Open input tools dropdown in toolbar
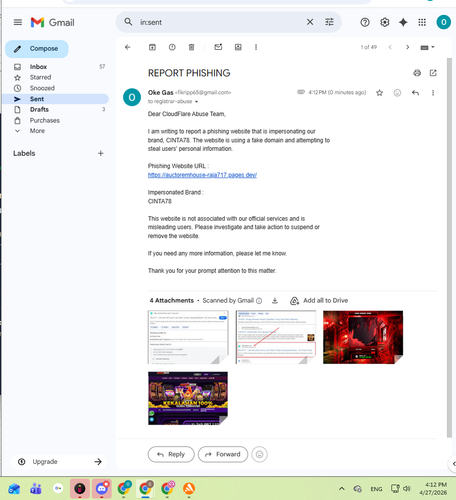This screenshot has width=456, height=500. point(427,47)
